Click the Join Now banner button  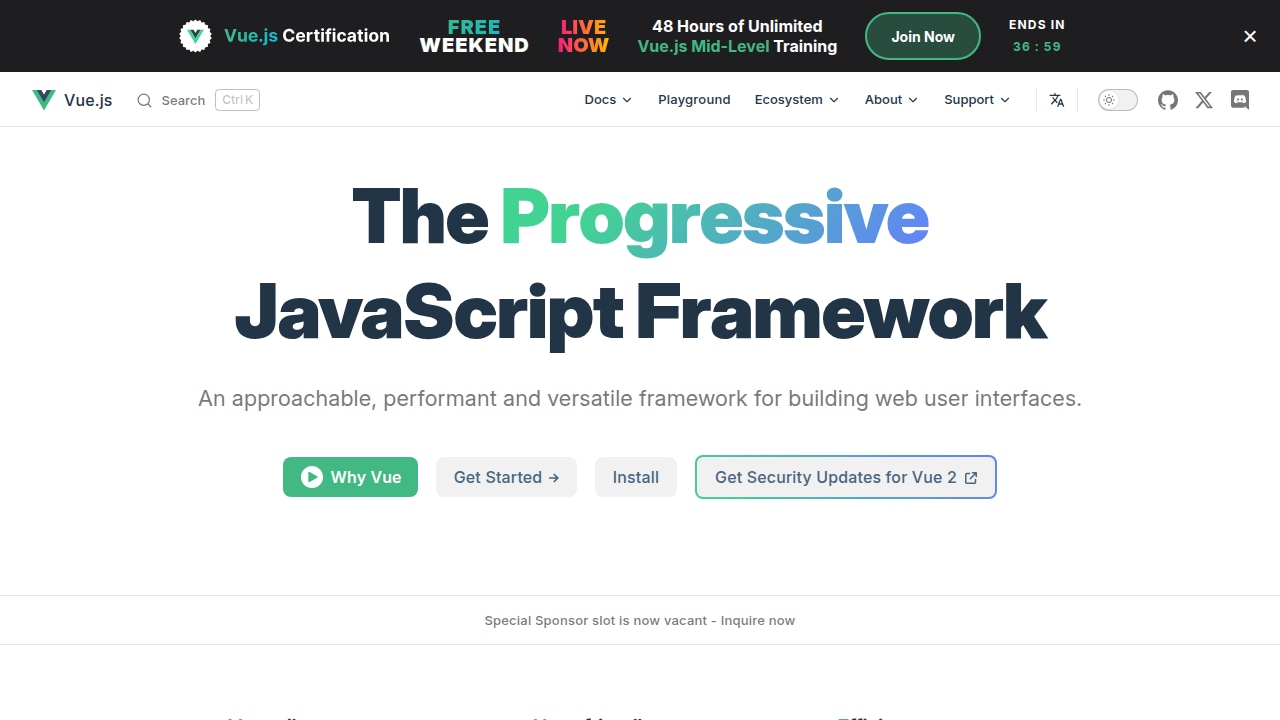(x=923, y=36)
